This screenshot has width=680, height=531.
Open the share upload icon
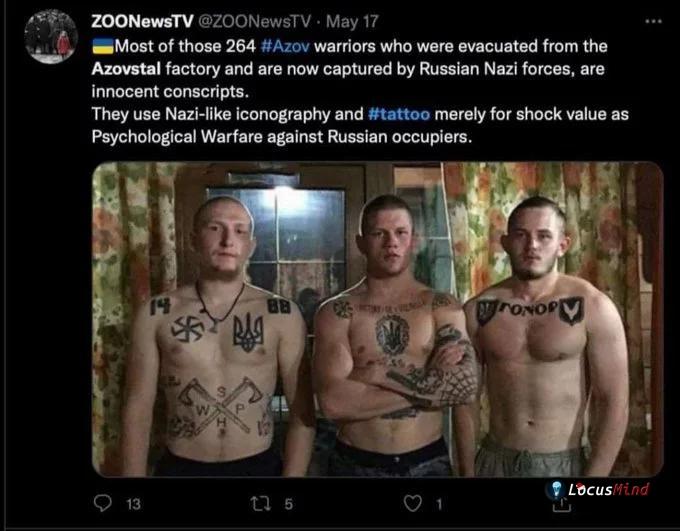[x=561, y=505]
